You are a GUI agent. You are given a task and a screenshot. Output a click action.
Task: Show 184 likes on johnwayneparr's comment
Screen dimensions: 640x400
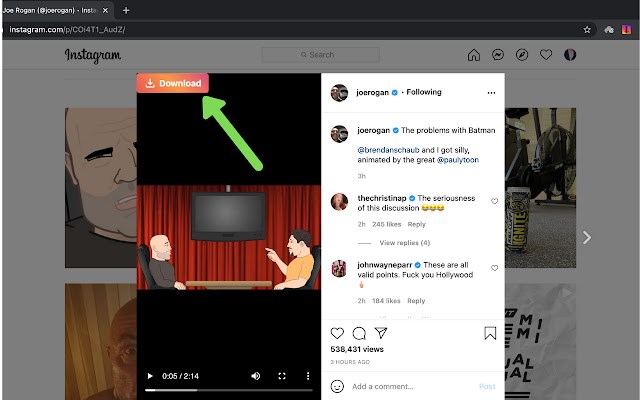point(386,301)
